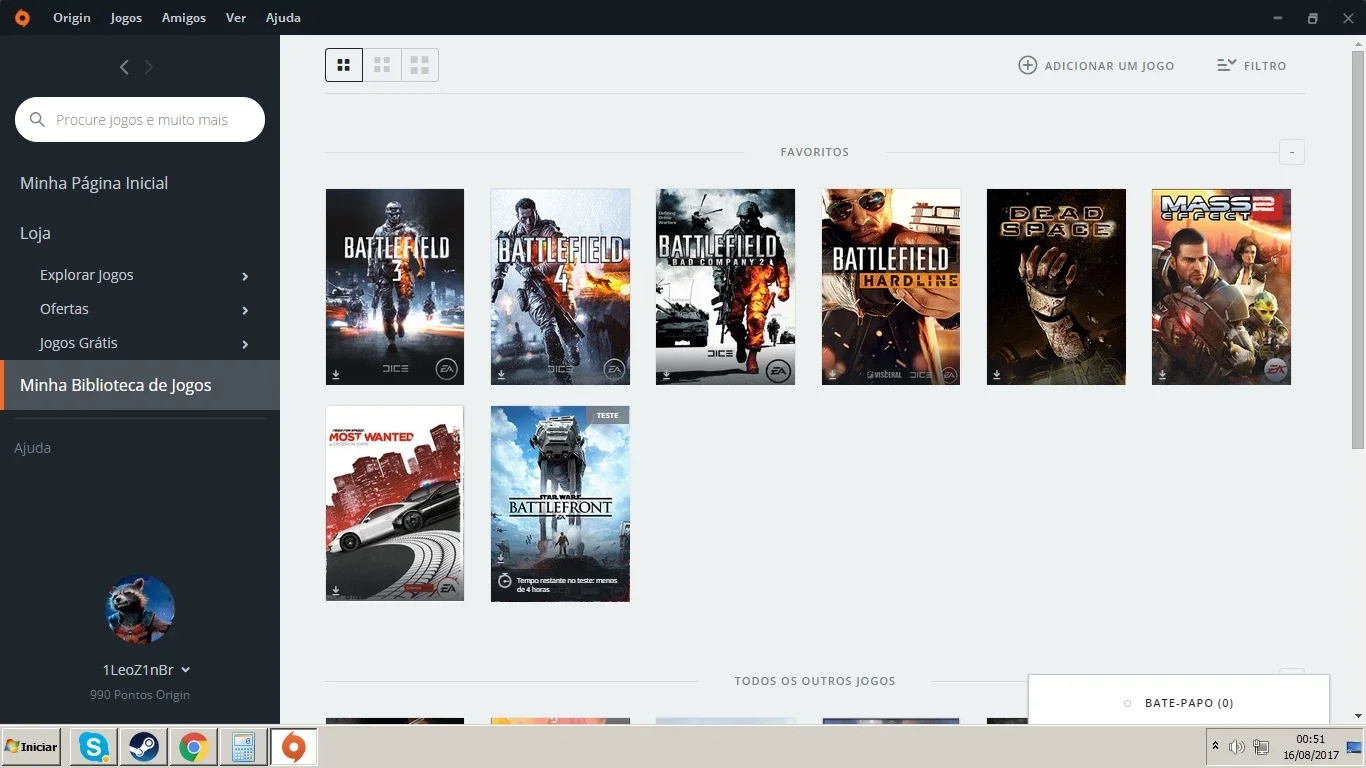Select the Battlefield Bad Company 2 tile

tap(725, 287)
